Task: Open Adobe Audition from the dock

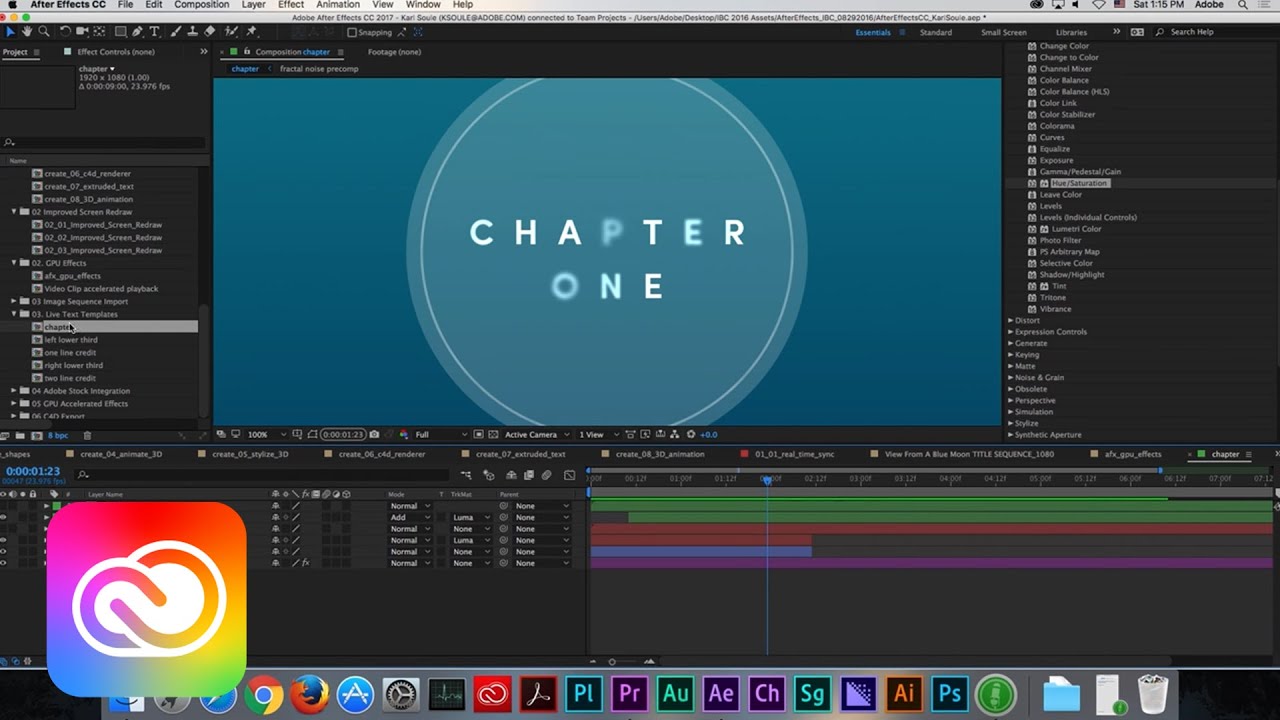Action: pyautogui.click(x=676, y=693)
